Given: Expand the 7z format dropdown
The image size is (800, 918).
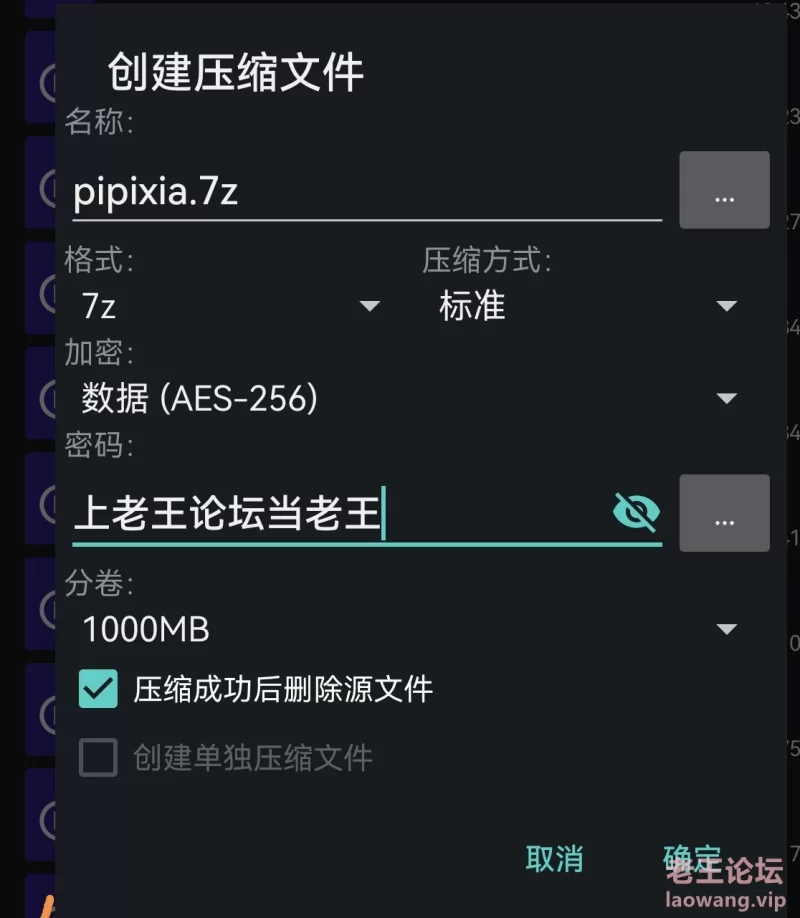Looking at the screenshot, I should pos(231,306).
